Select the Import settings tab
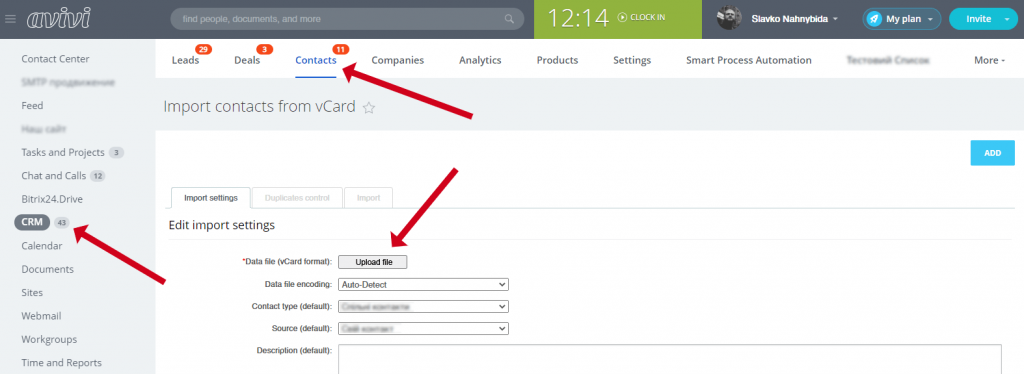The width and height of the screenshot is (1024, 374). click(211, 198)
